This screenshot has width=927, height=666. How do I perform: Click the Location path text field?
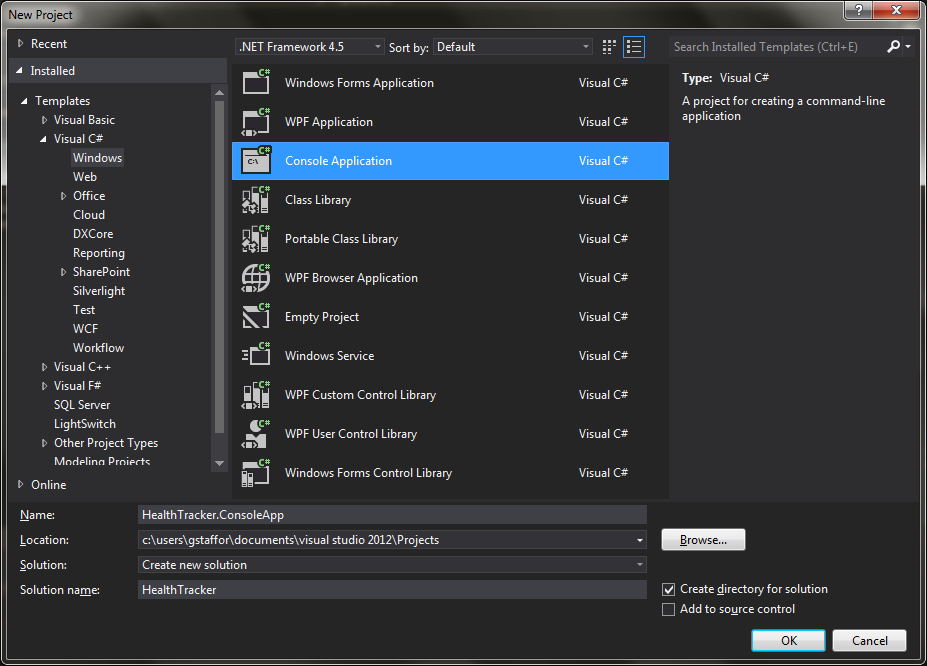[x=385, y=540]
